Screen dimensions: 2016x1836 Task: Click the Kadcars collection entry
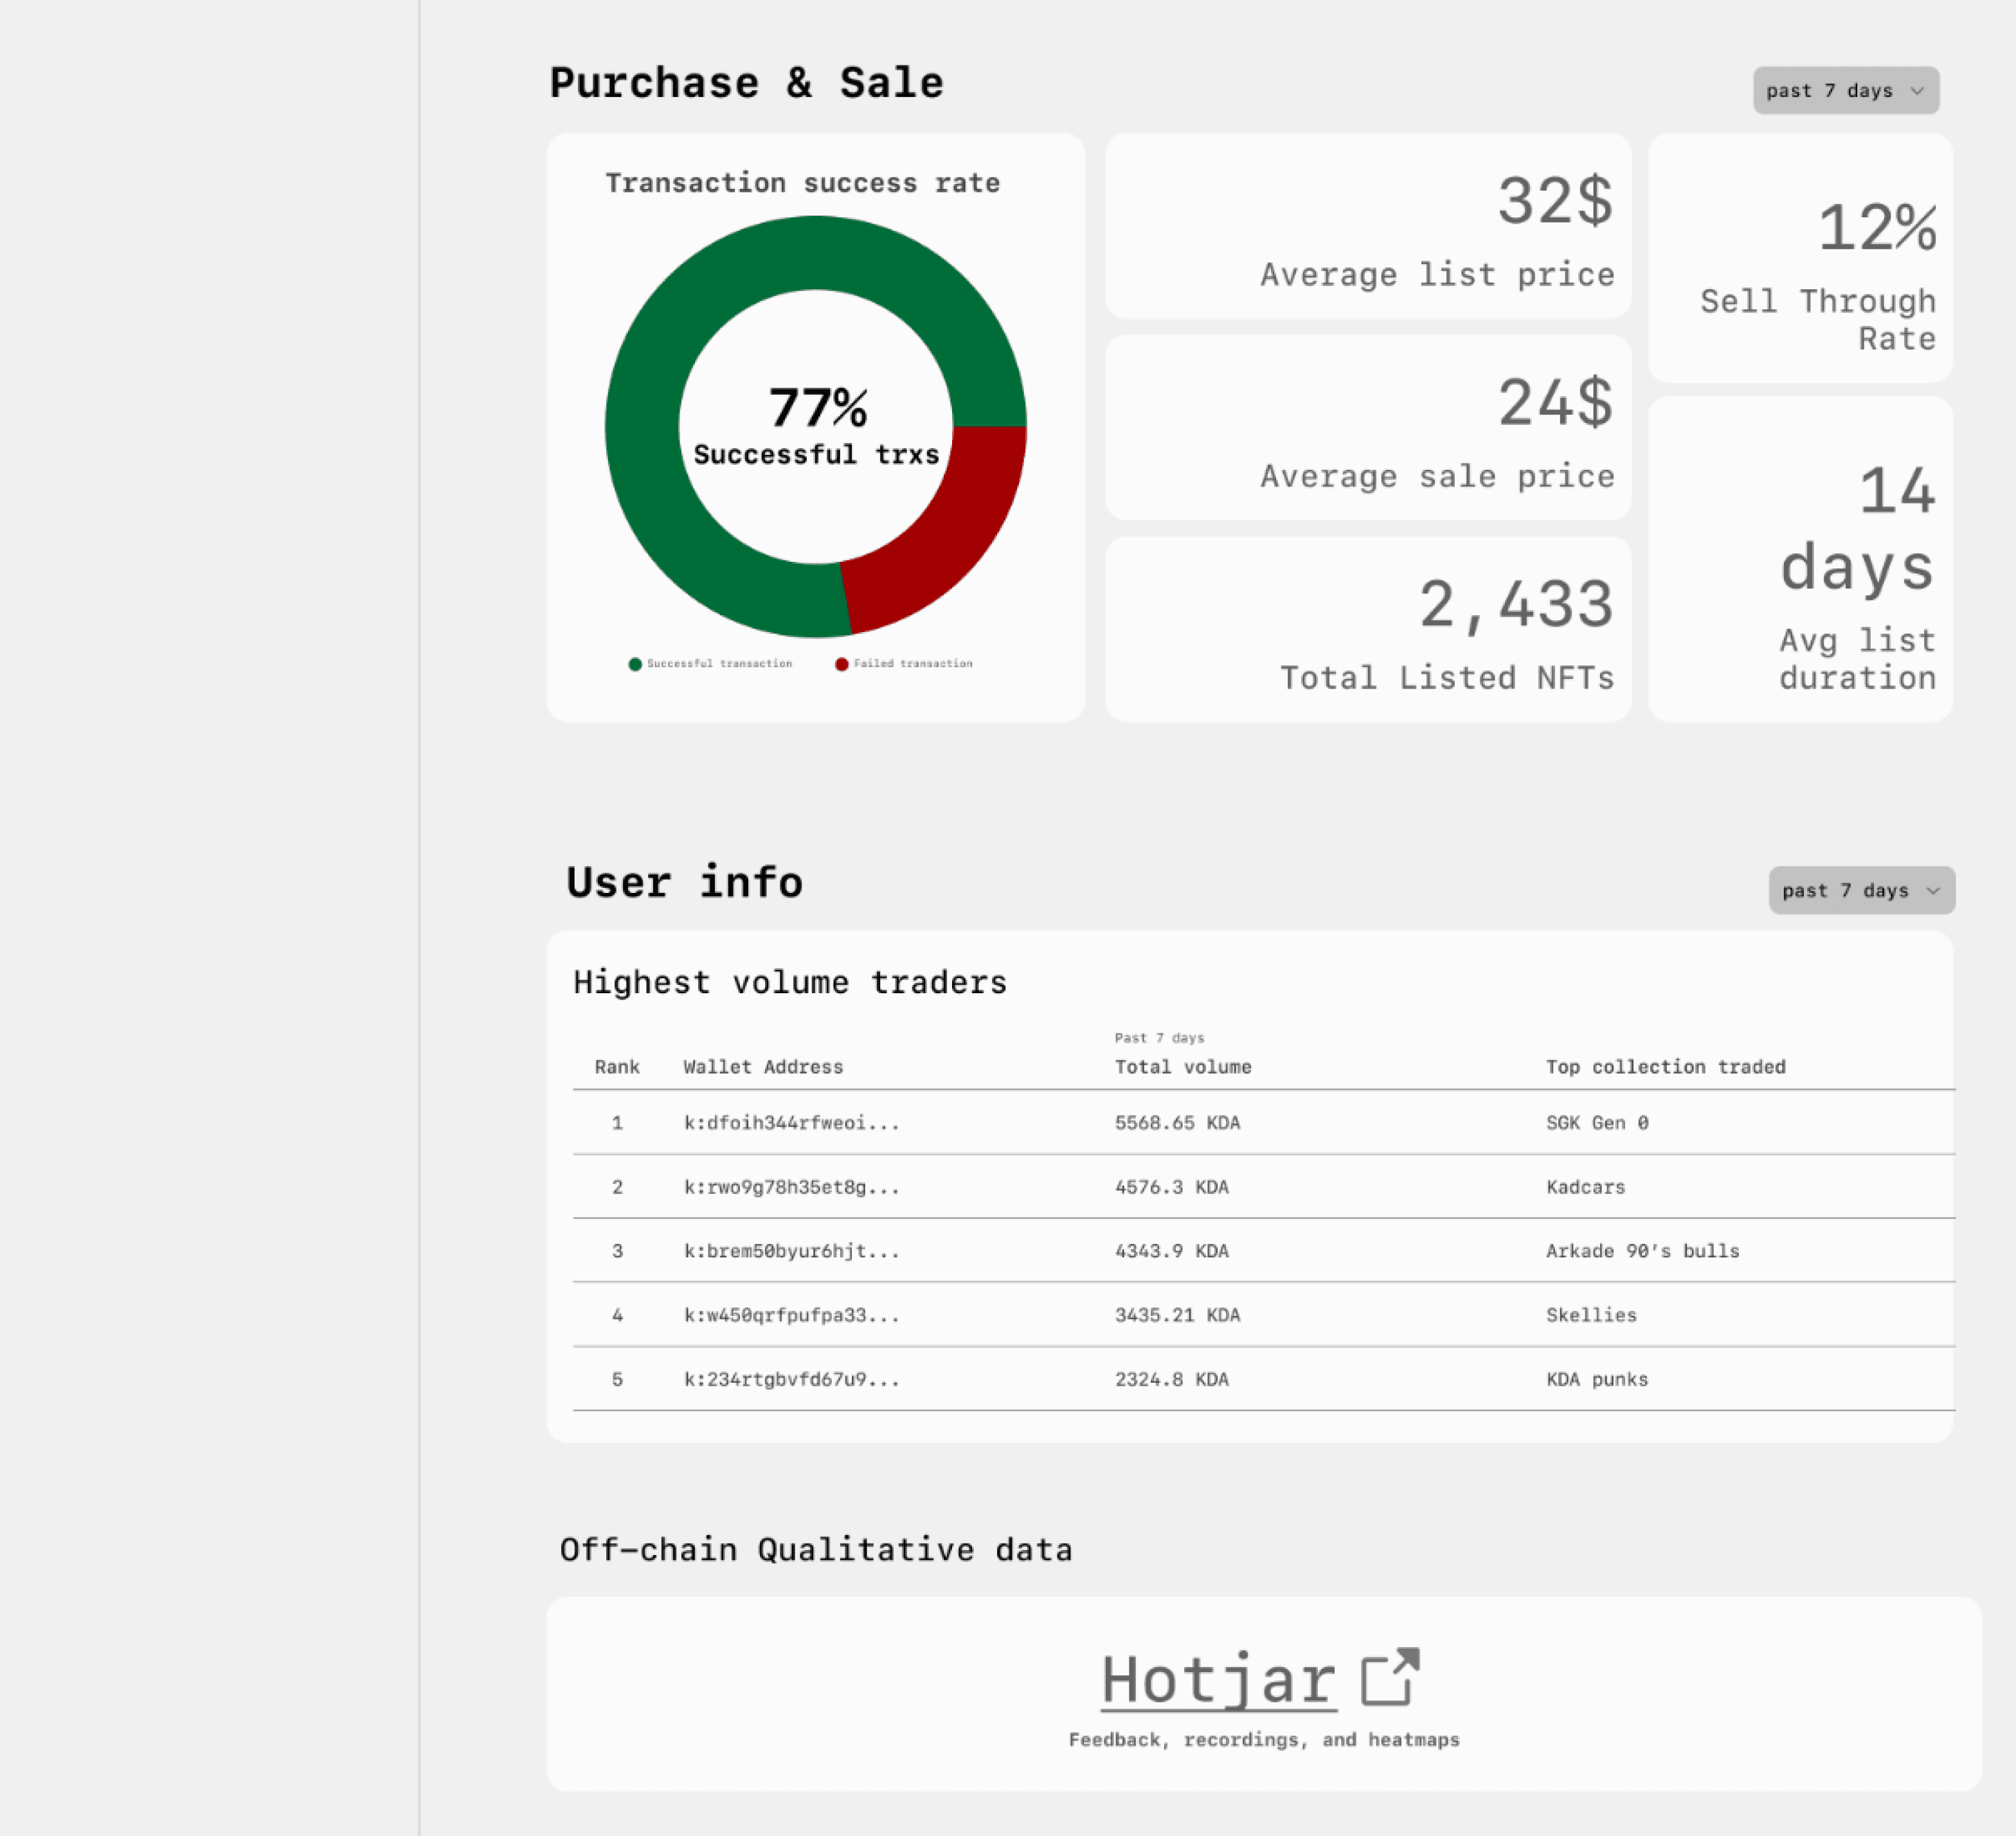(1585, 1187)
